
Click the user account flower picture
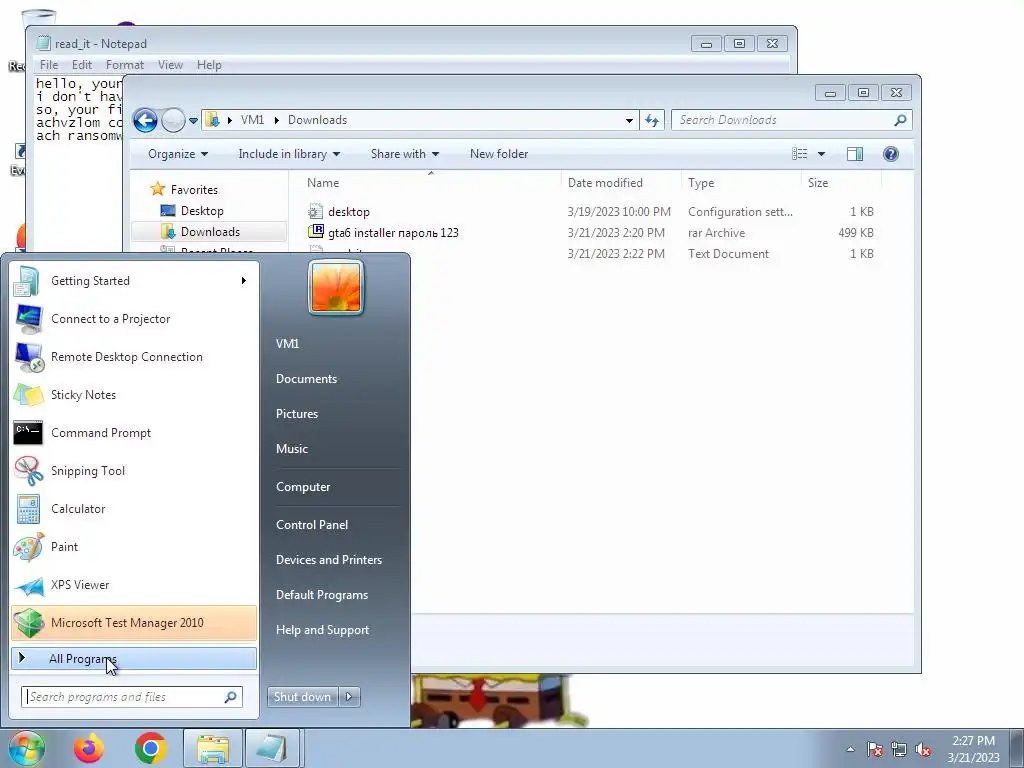pyautogui.click(x=336, y=287)
